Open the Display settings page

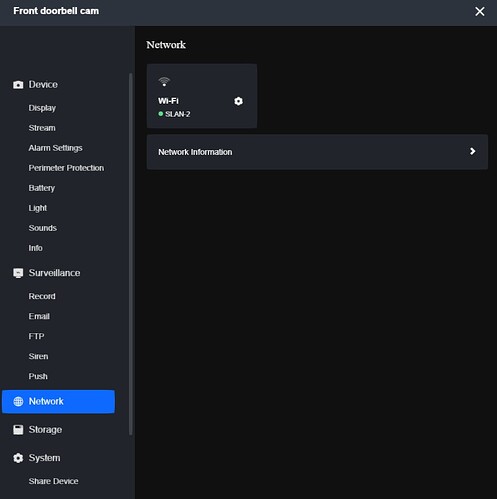click(42, 108)
